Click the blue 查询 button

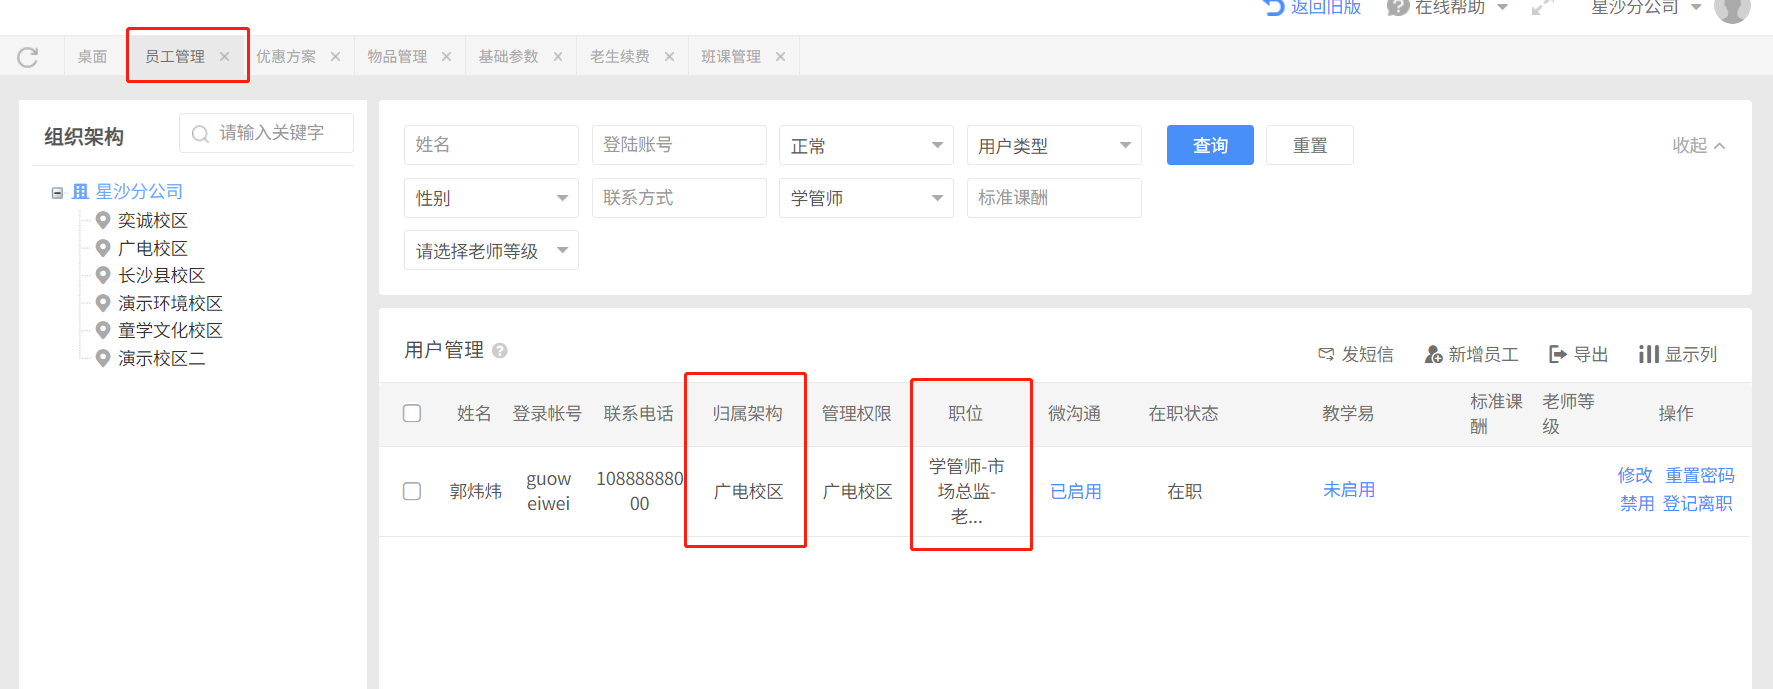click(1210, 145)
